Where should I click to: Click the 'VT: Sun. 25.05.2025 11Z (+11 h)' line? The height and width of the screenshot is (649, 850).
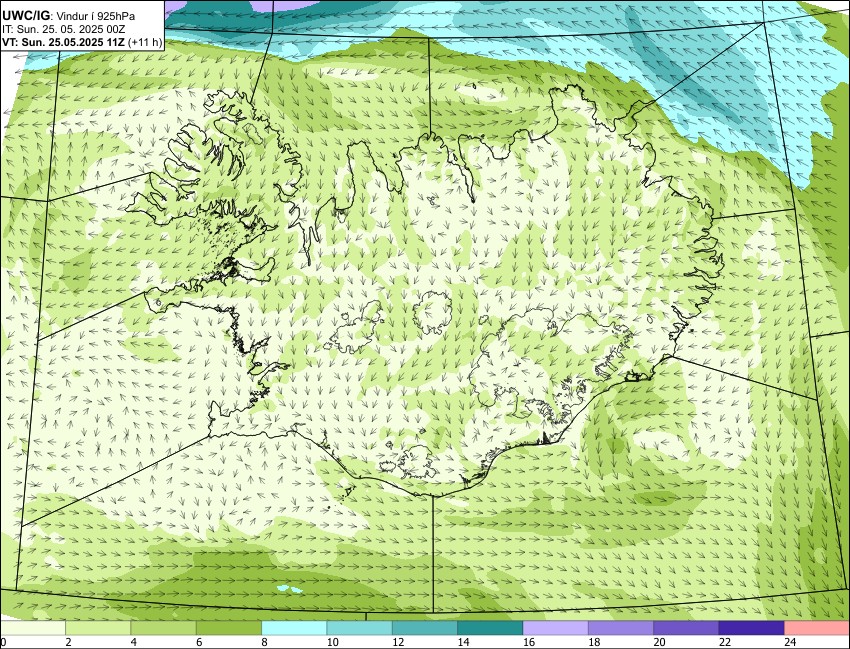82,42
